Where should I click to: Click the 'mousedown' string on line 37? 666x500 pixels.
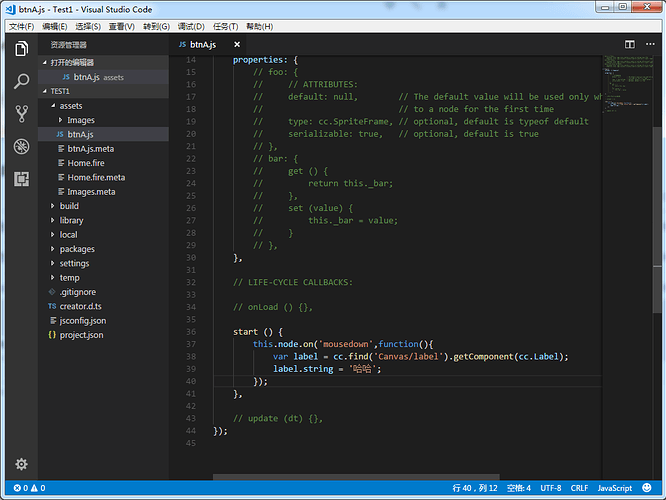coord(347,344)
